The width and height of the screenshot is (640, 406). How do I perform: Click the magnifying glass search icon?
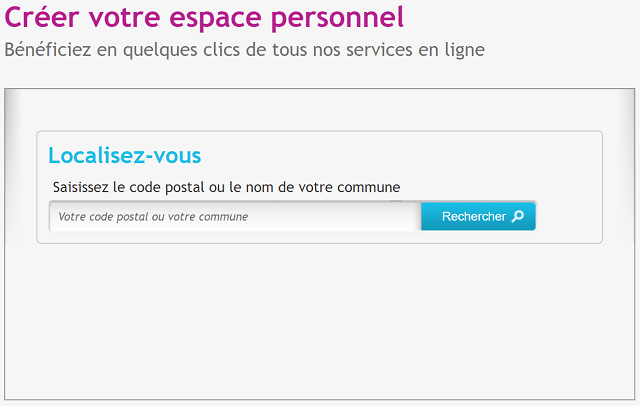(517, 216)
